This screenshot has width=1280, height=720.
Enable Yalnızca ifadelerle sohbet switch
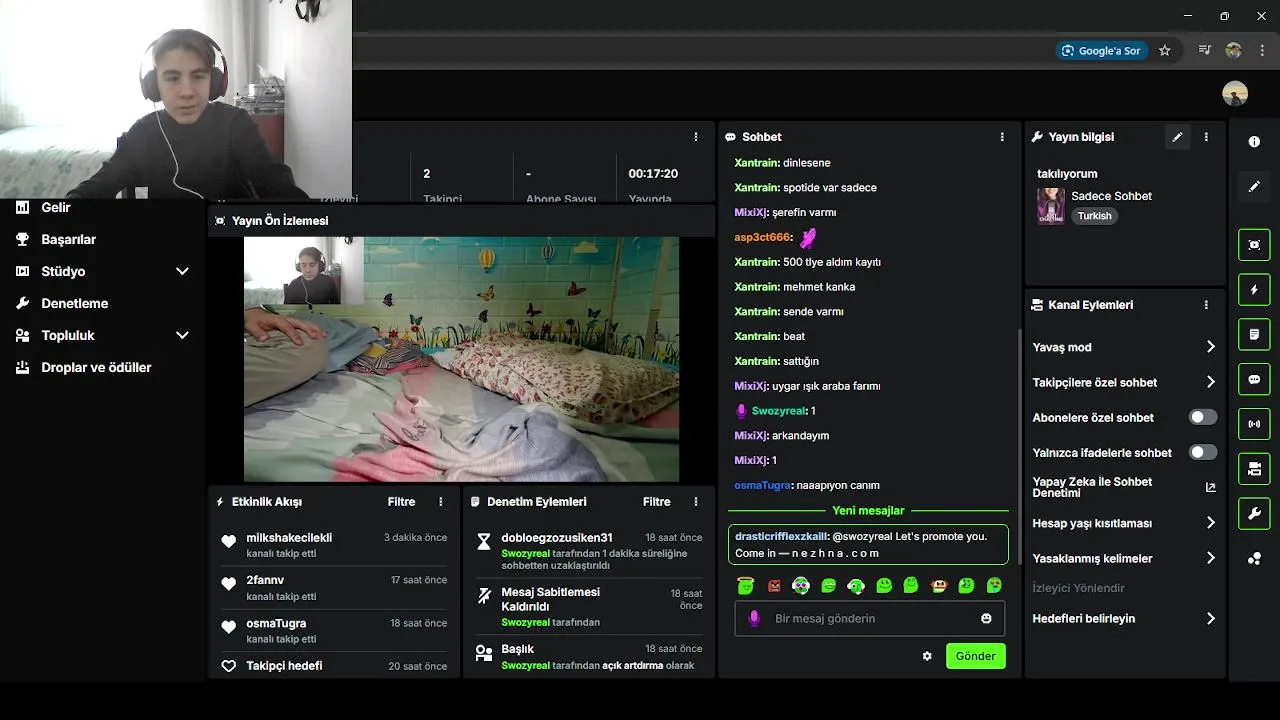(x=1203, y=452)
